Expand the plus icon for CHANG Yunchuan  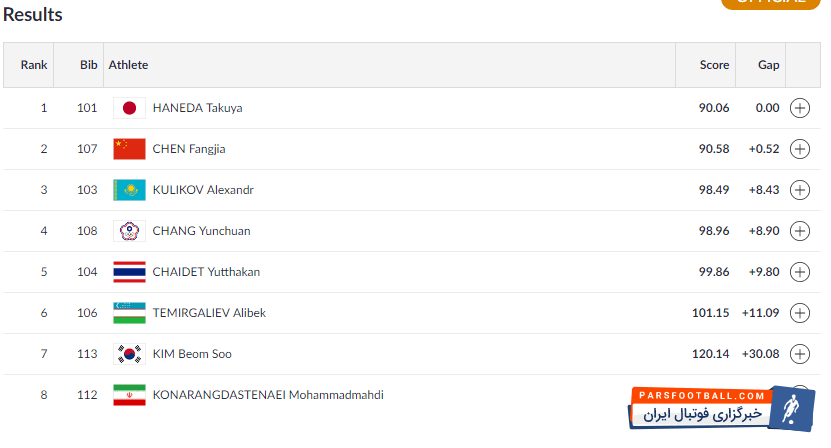(x=800, y=231)
